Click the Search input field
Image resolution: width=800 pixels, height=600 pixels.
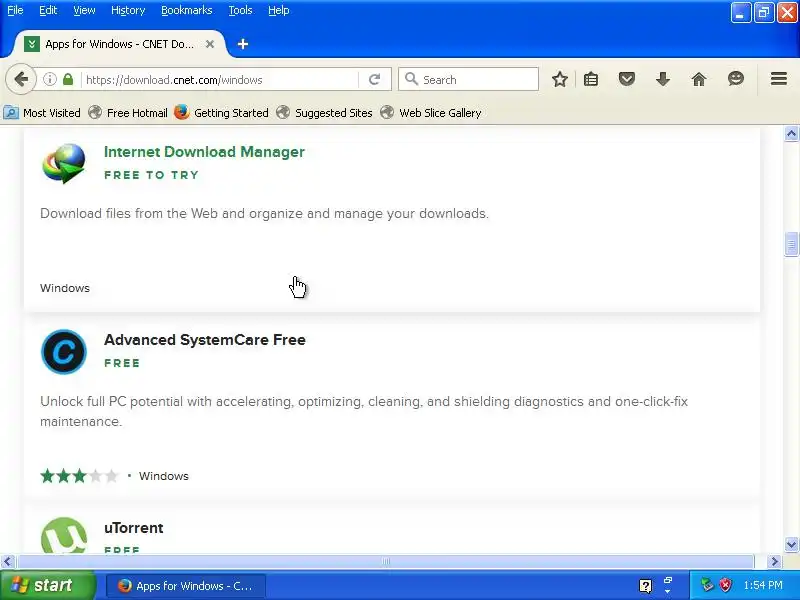pos(468,80)
